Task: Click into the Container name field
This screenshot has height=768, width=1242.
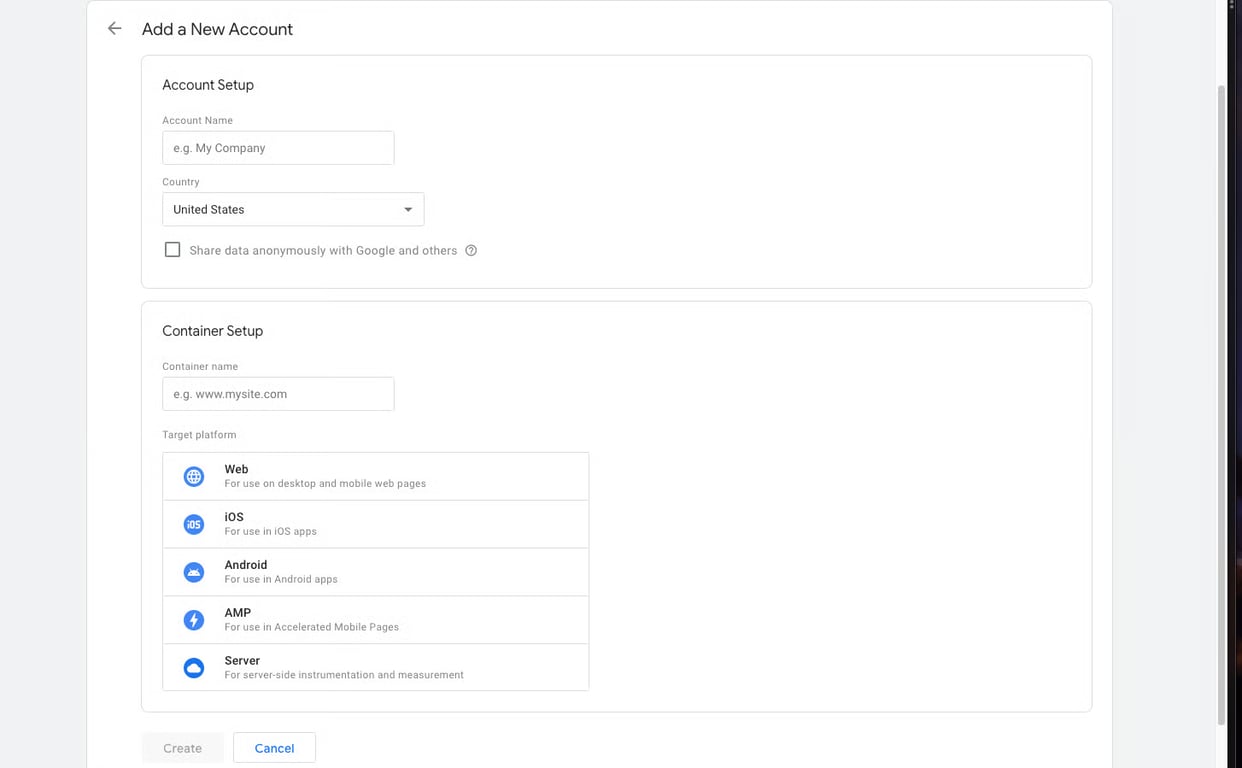Action: tap(278, 394)
